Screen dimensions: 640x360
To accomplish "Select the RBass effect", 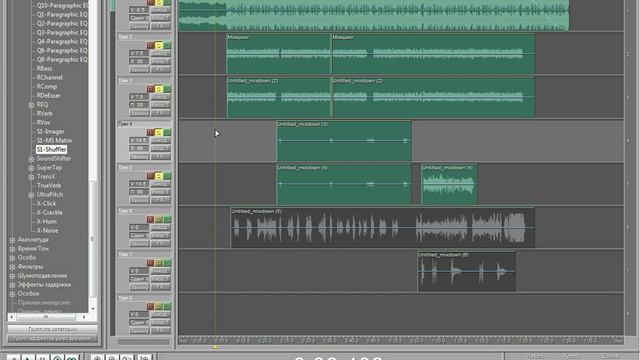I will 44,69.
